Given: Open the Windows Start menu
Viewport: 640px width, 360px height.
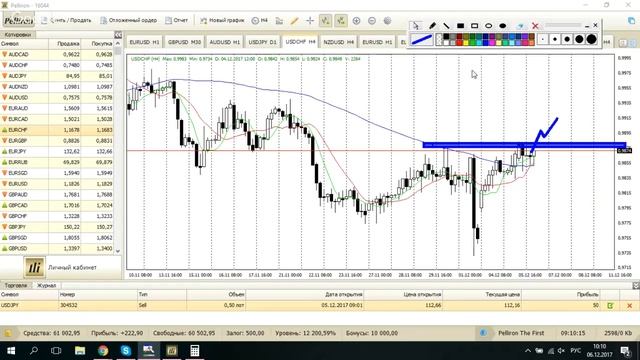Looking at the screenshot, I should coord(11,351).
